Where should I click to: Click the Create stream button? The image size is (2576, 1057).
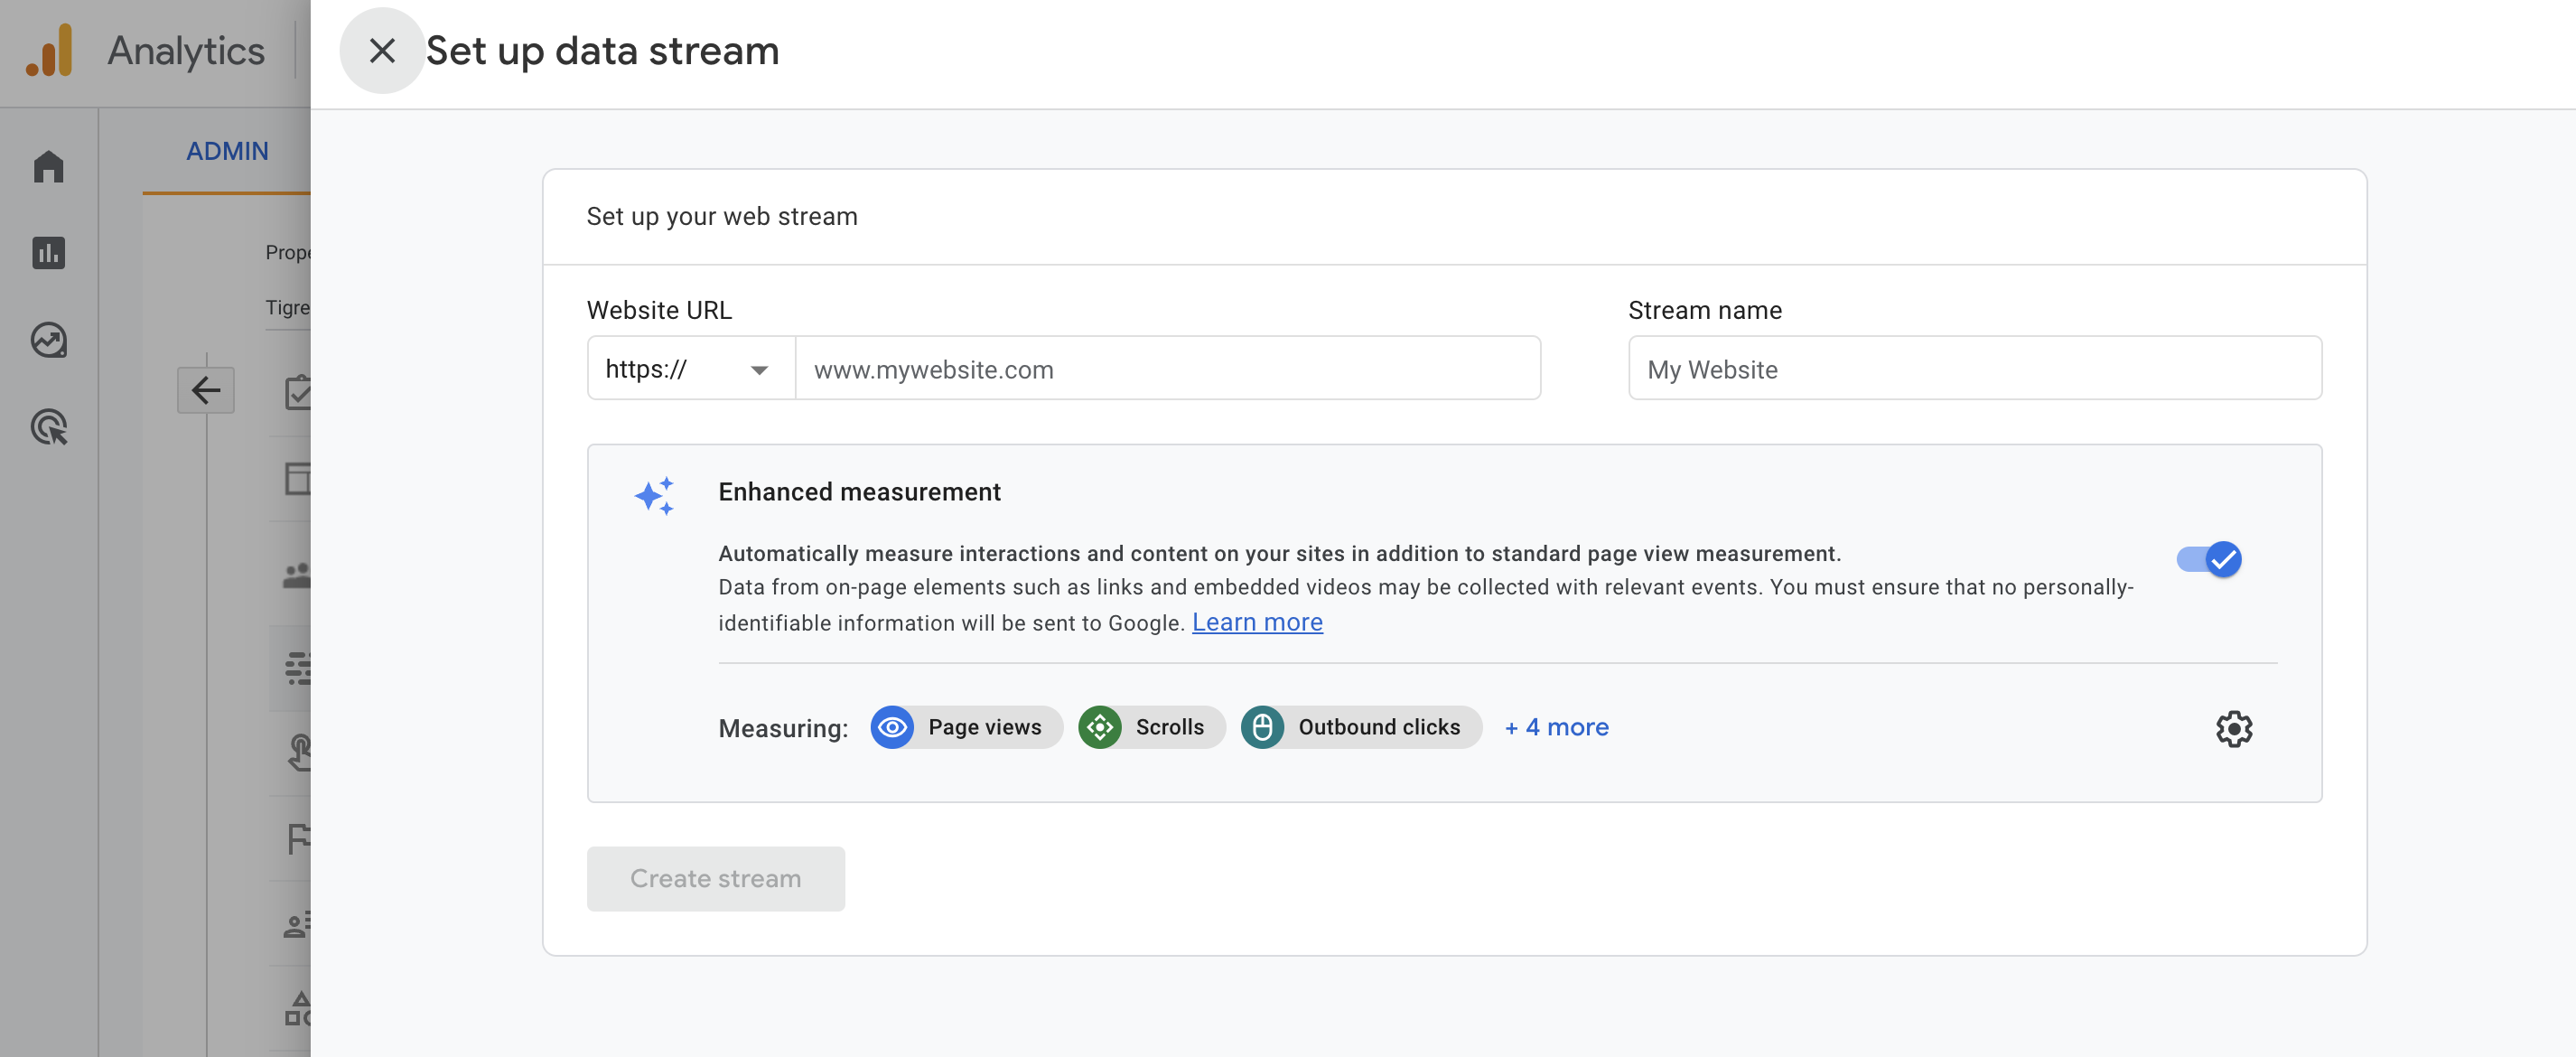point(714,876)
